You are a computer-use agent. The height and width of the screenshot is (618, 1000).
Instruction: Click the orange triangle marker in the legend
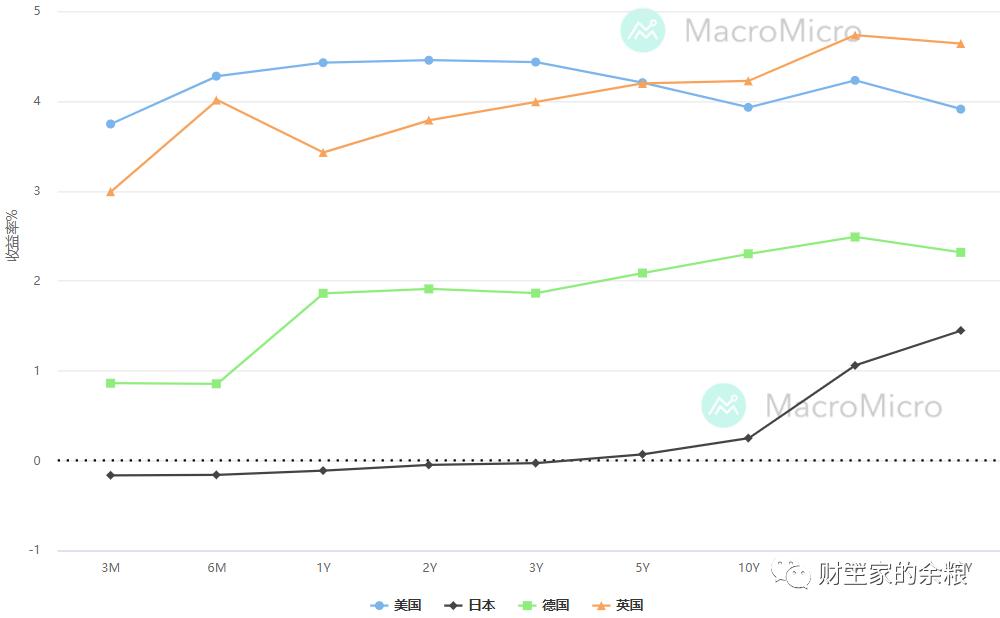point(601,605)
